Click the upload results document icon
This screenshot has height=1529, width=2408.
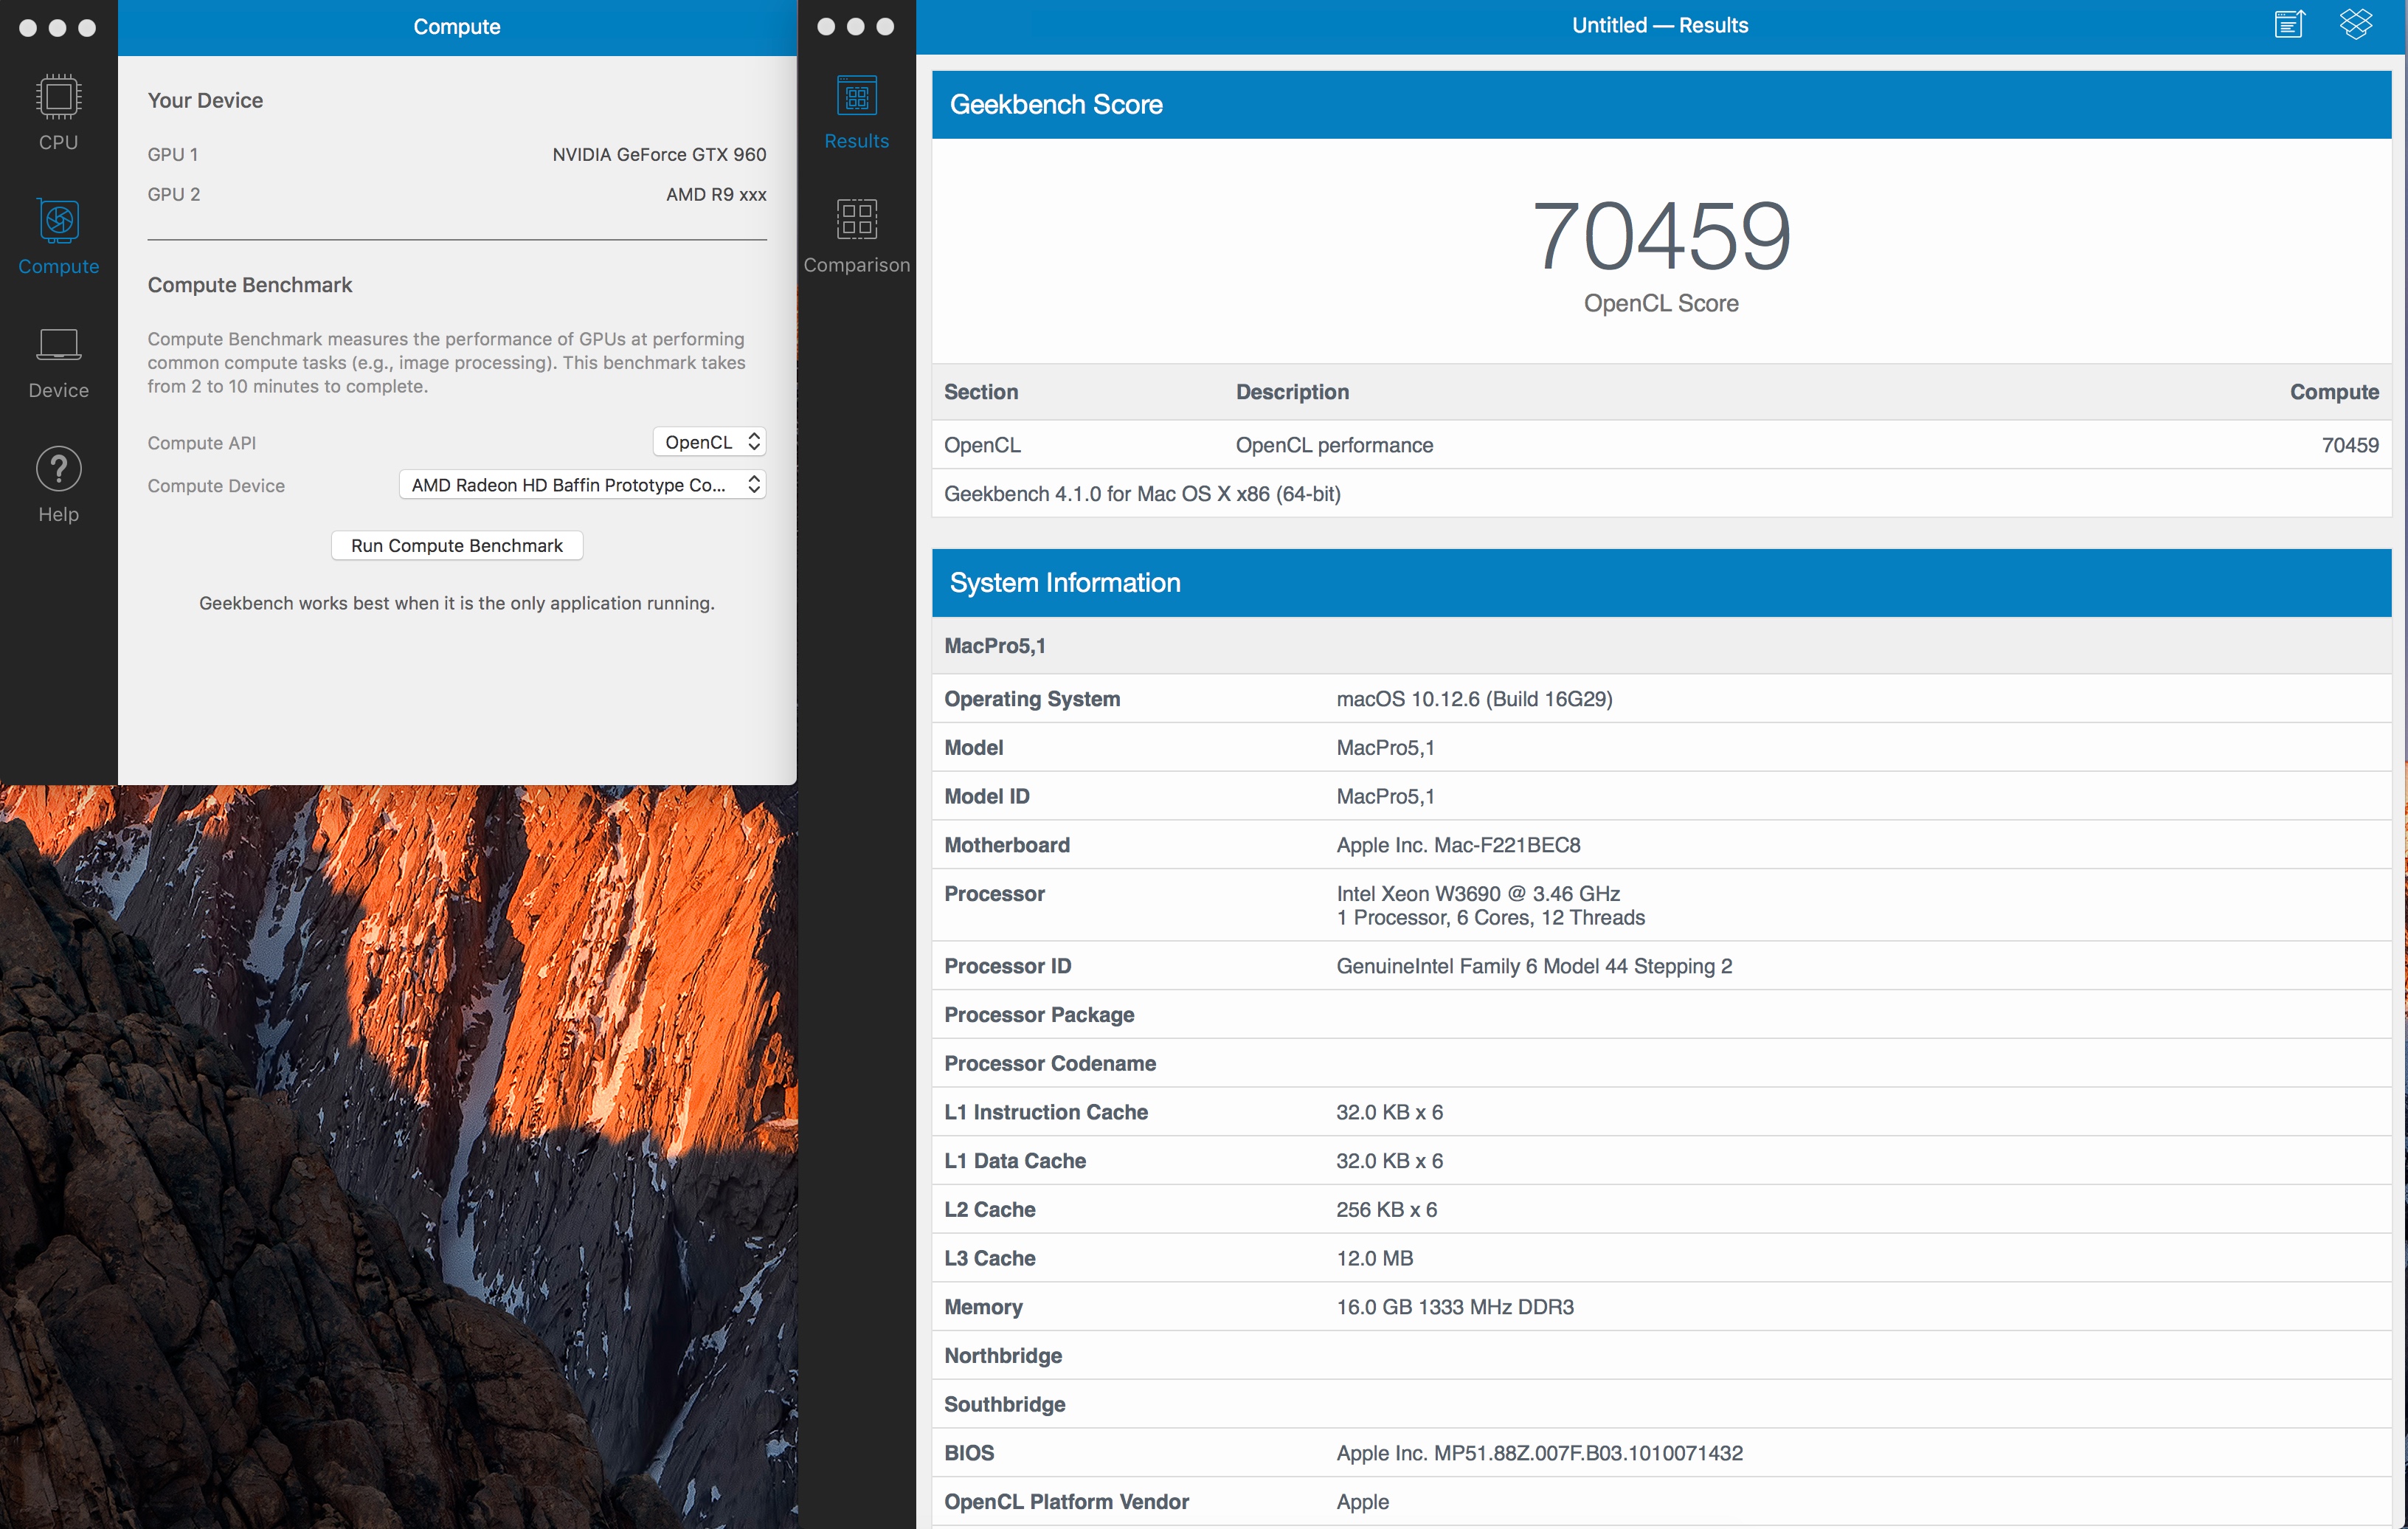(x=2288, y=24)
